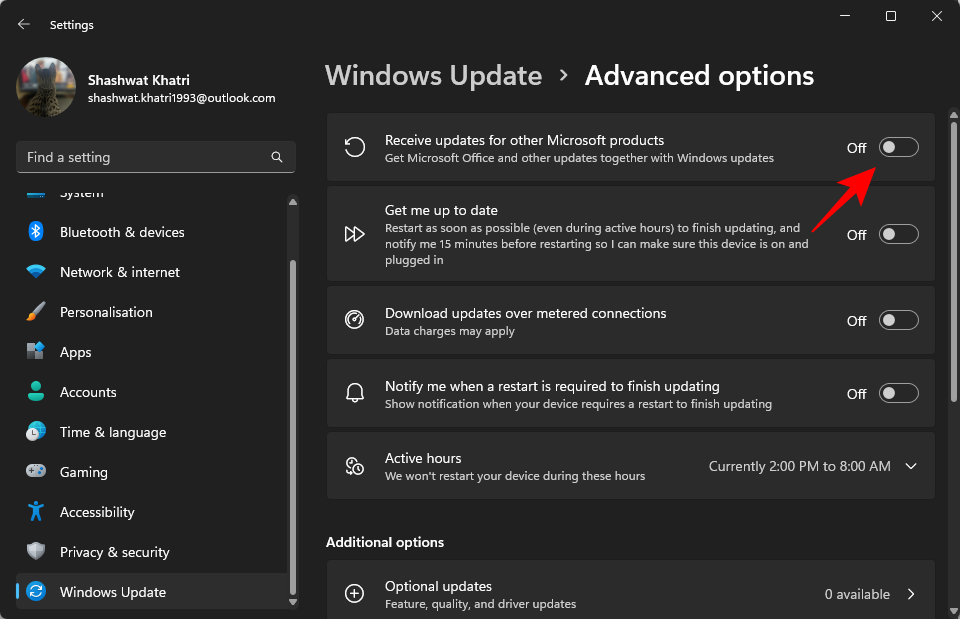Click the Bluetooth & devices icon
Viewport: 960px width, 619px height.
point(36,232)
